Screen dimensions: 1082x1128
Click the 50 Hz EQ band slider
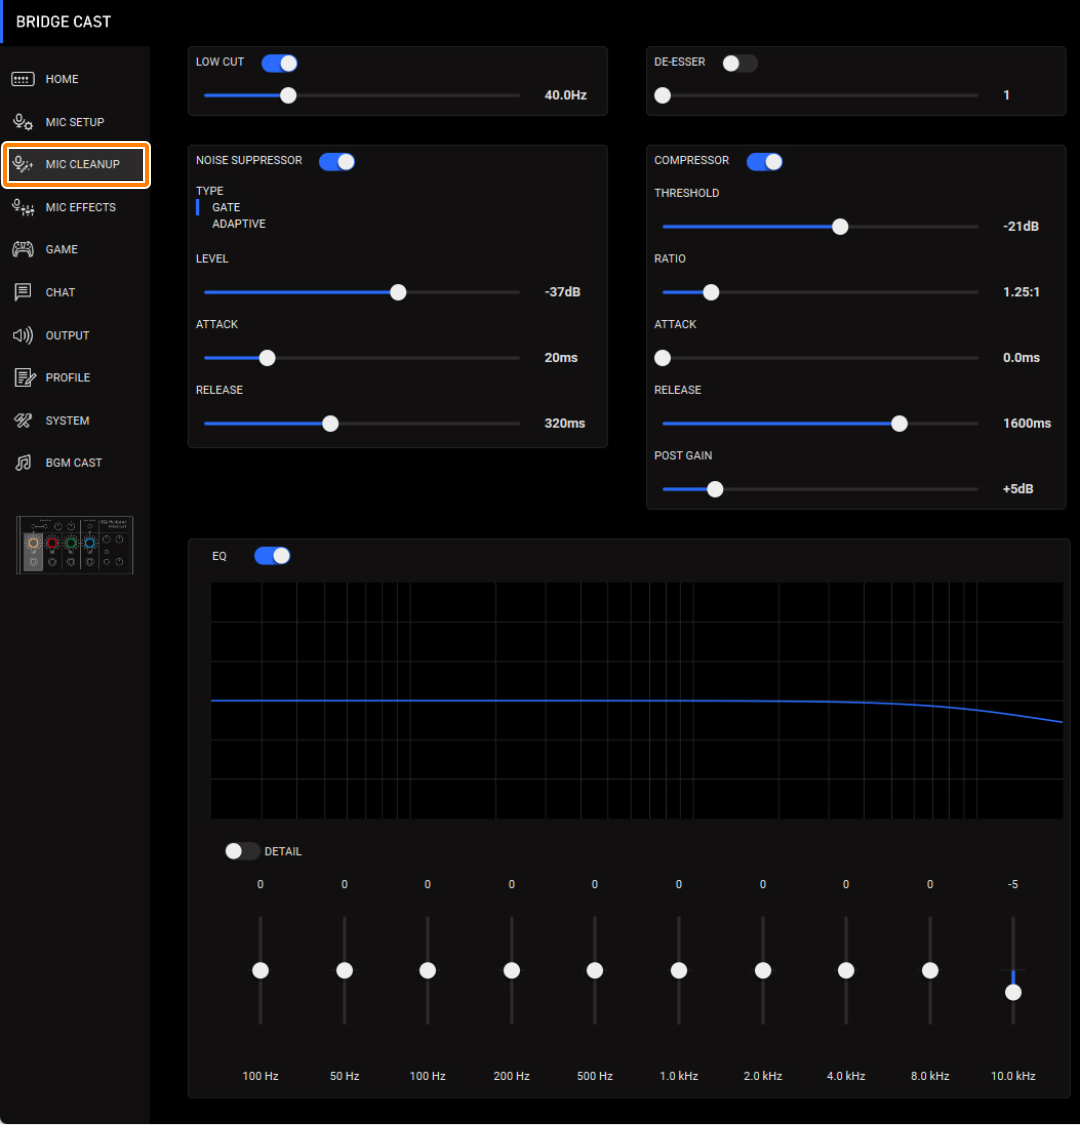point(345,972)
